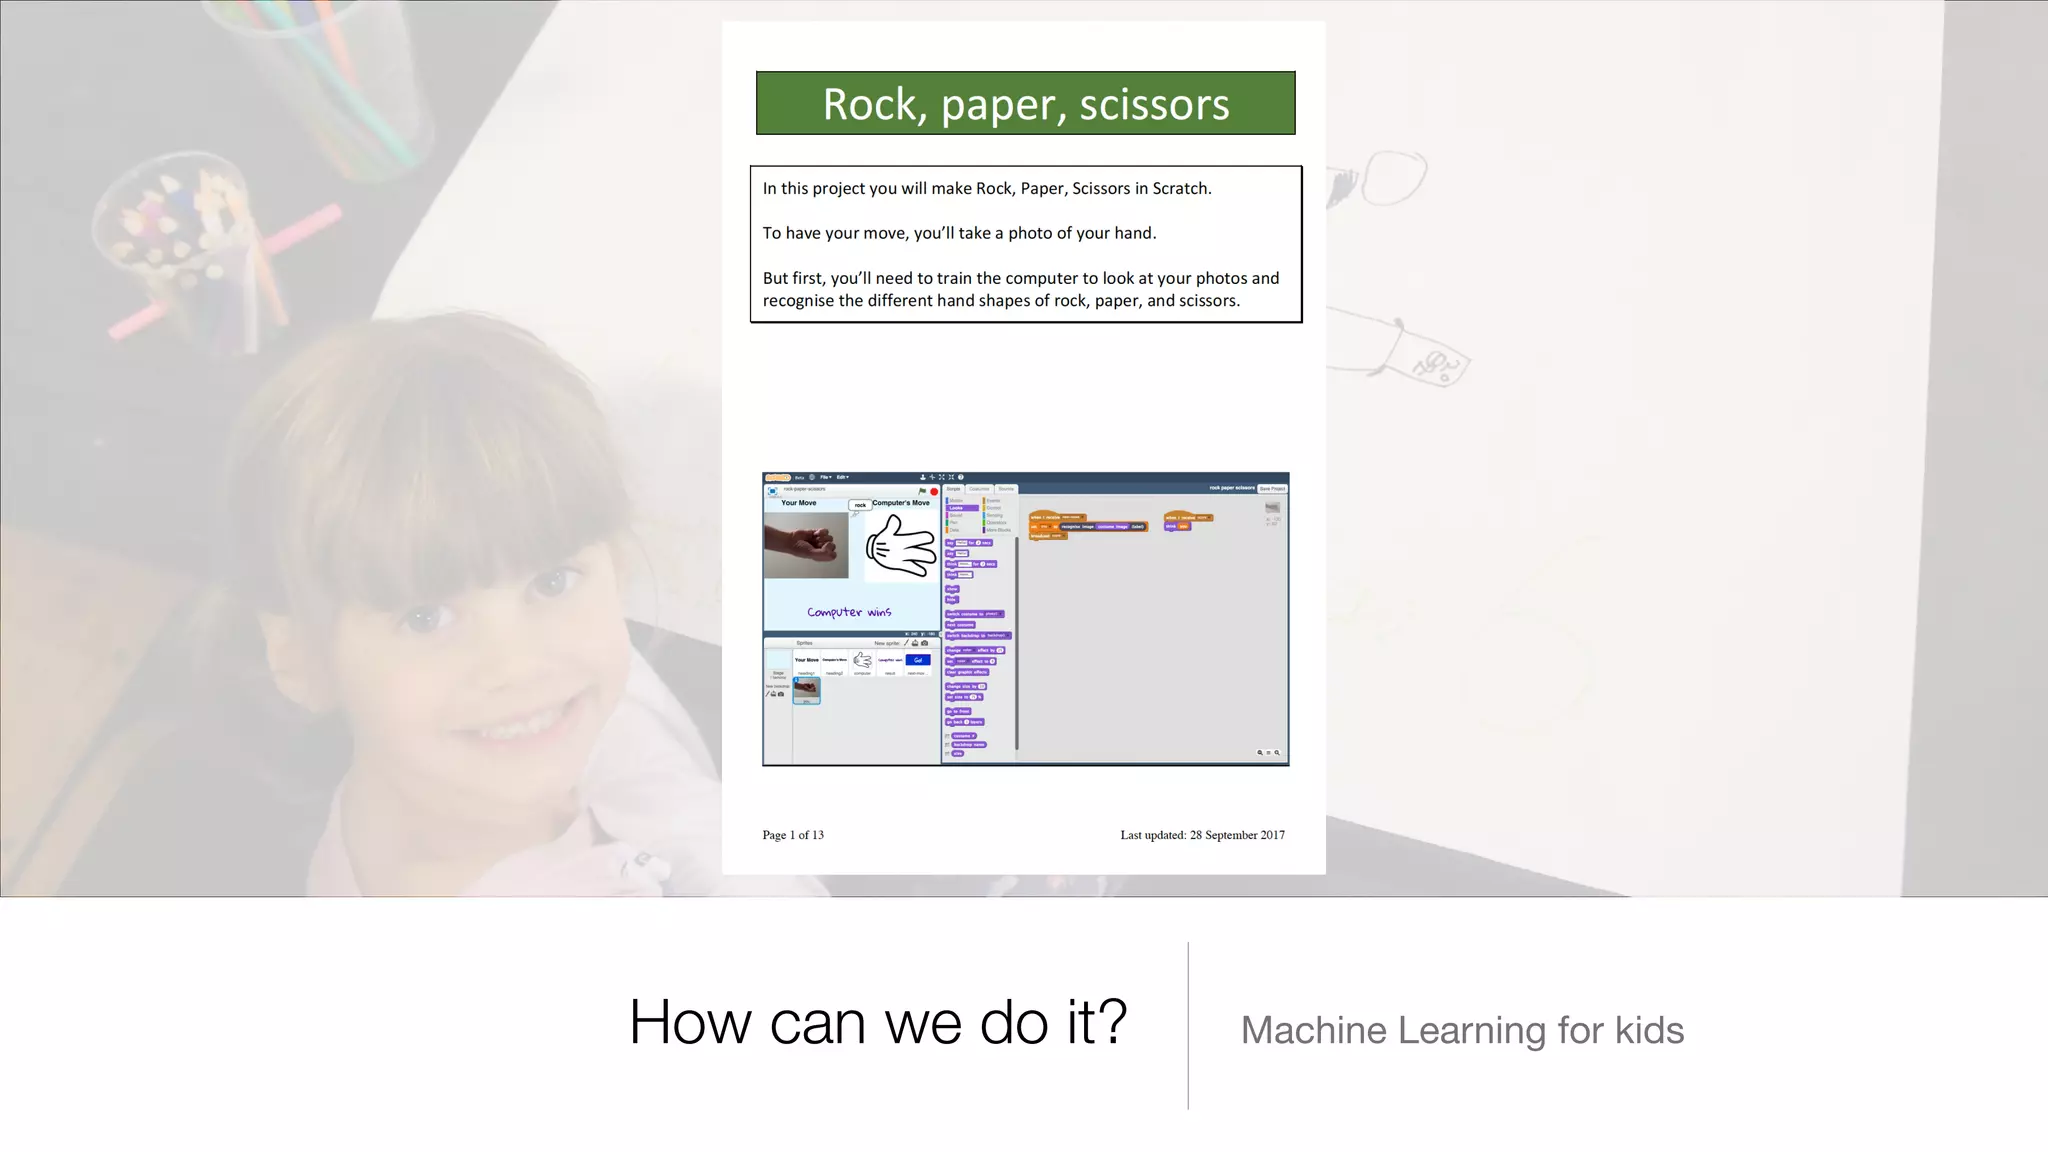2048x1152 pixels.
Task: Select the Sensing block category
Action: (x=994, y=515)
